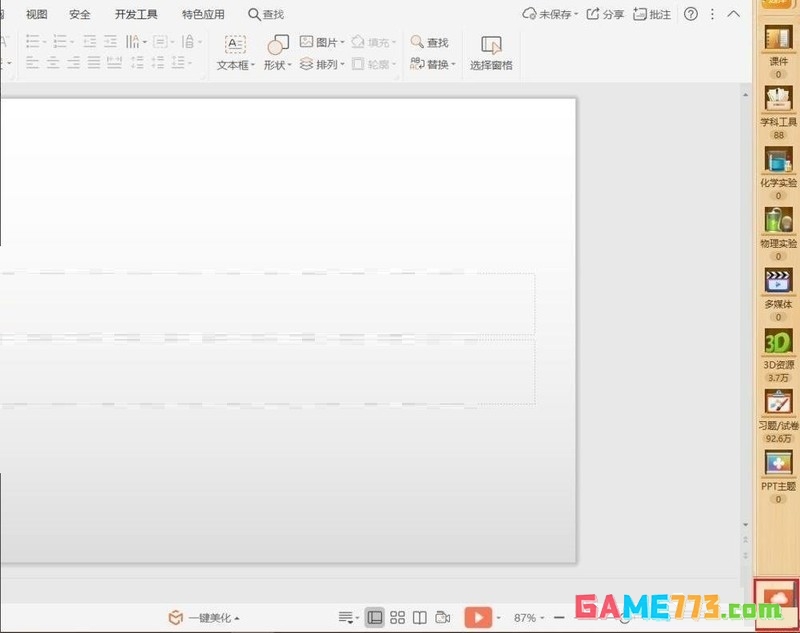
Task: Select the 多媒体 multimedia sidebar icon
Action: coord(778,282)
